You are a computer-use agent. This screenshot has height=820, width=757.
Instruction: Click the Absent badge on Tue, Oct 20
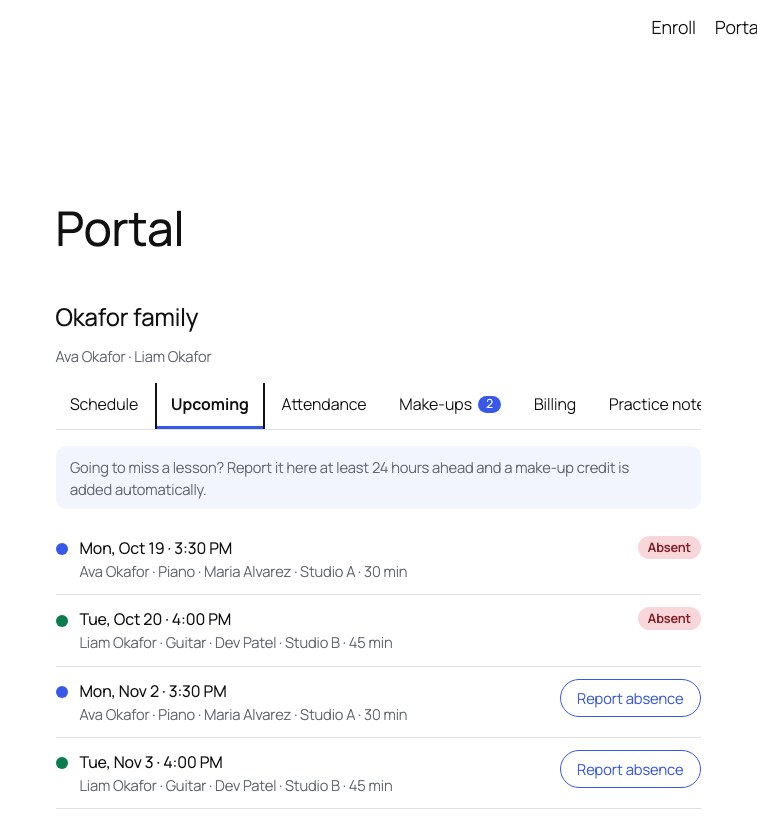(669, 619)
